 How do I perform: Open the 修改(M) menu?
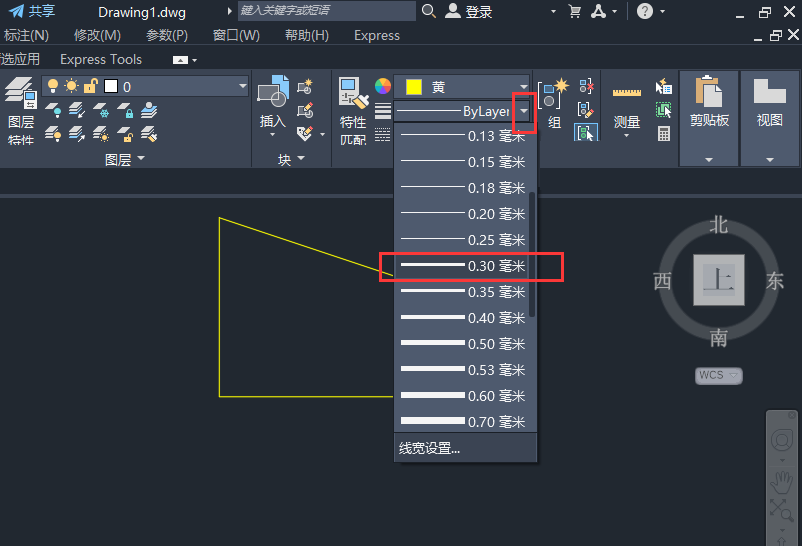(97, 35)
